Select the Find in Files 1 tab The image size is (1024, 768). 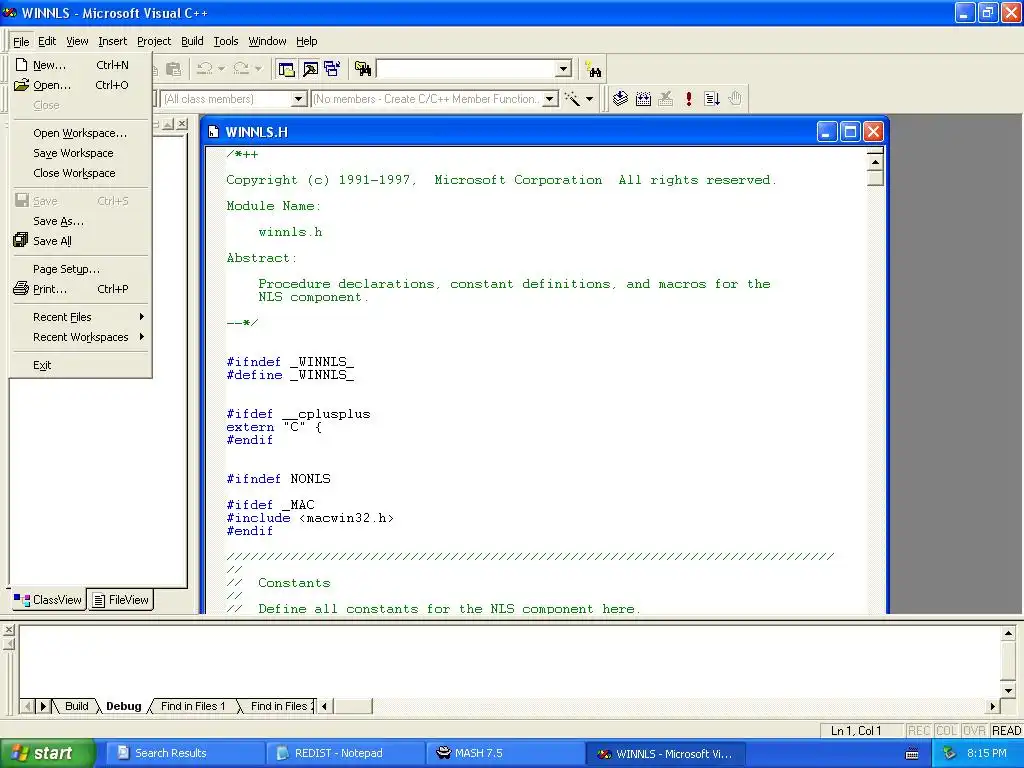[x=193, y=706]
